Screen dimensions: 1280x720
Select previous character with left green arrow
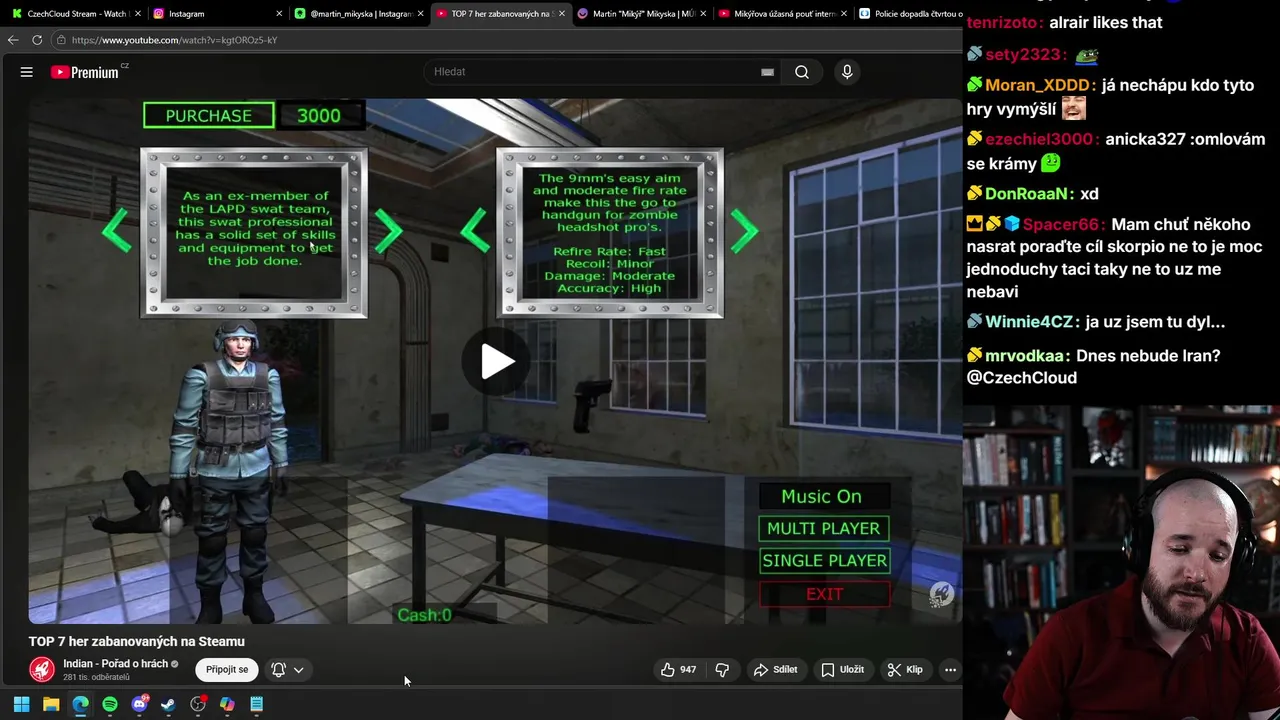(117, 231)
